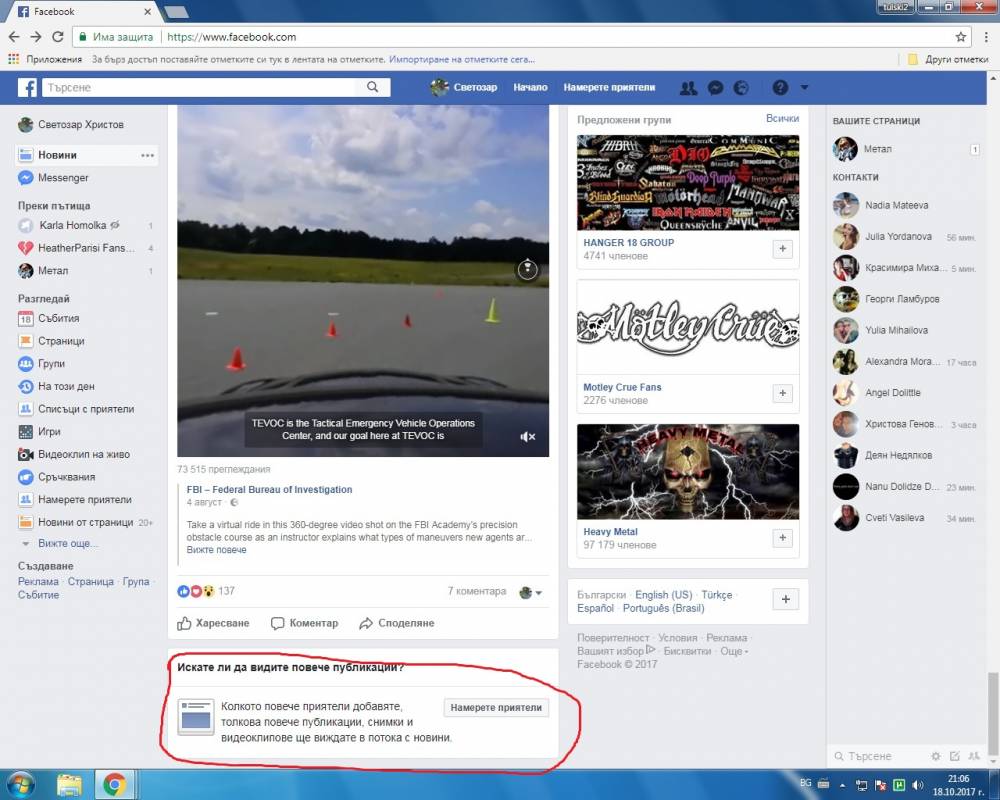Share the post with Споделяне

click(397, 623)
